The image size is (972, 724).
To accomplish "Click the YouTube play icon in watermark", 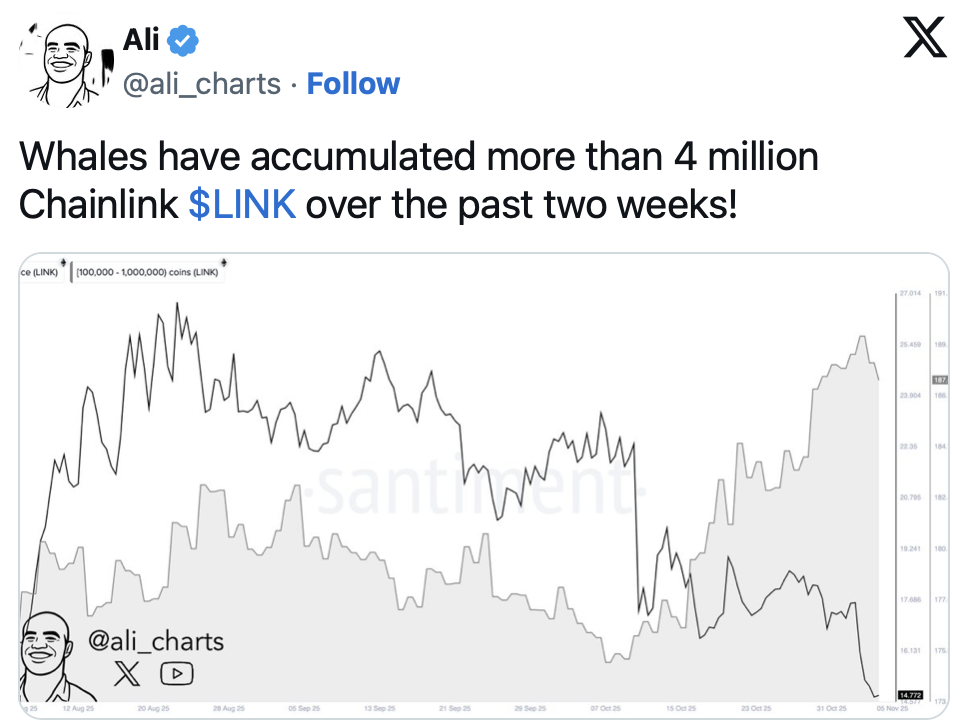I will click(176, 673).
